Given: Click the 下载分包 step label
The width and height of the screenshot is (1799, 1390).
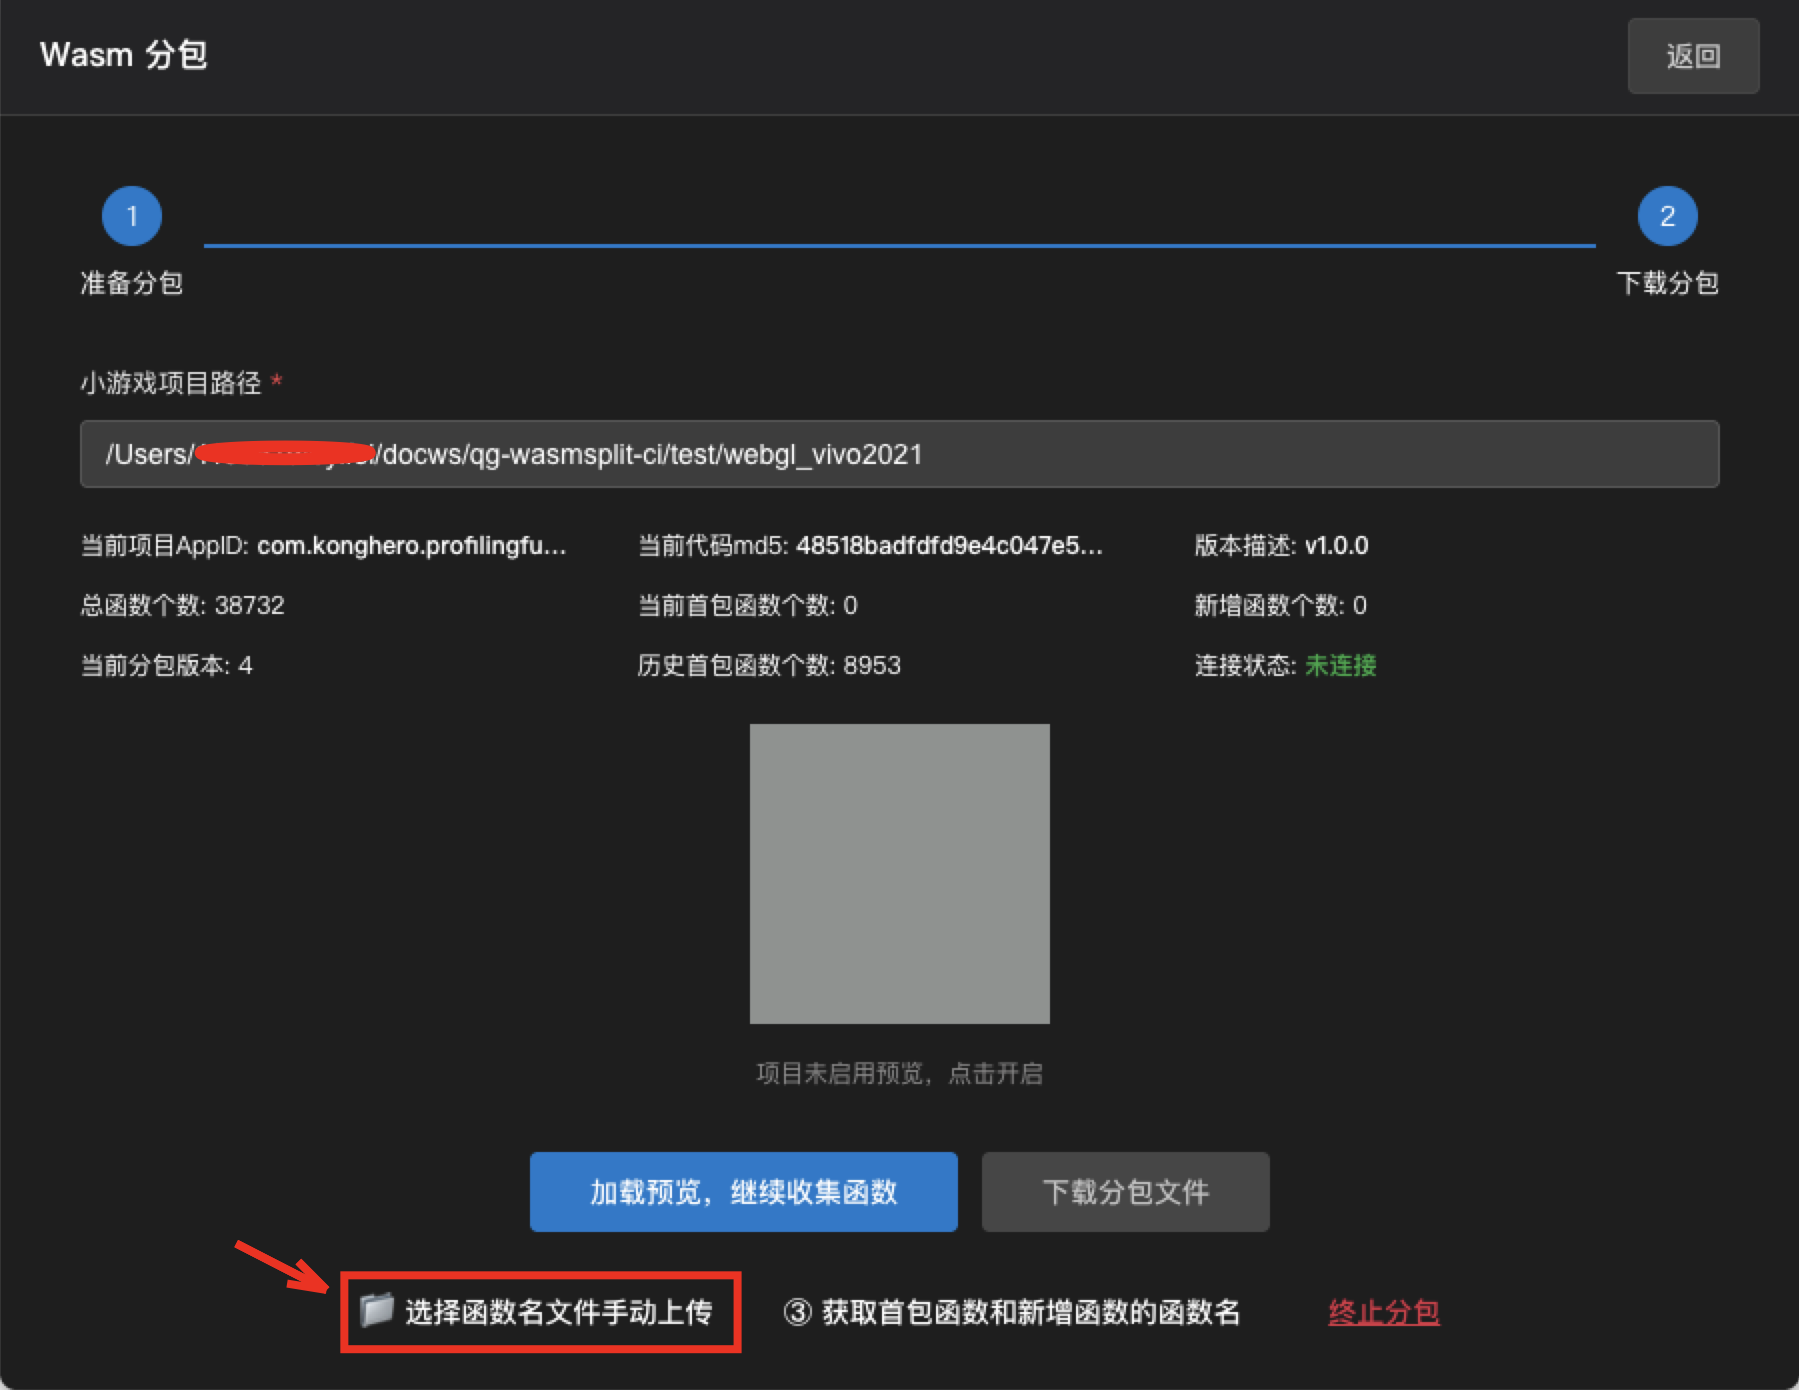Looking at the screenshot, I should click(1667, 283).
